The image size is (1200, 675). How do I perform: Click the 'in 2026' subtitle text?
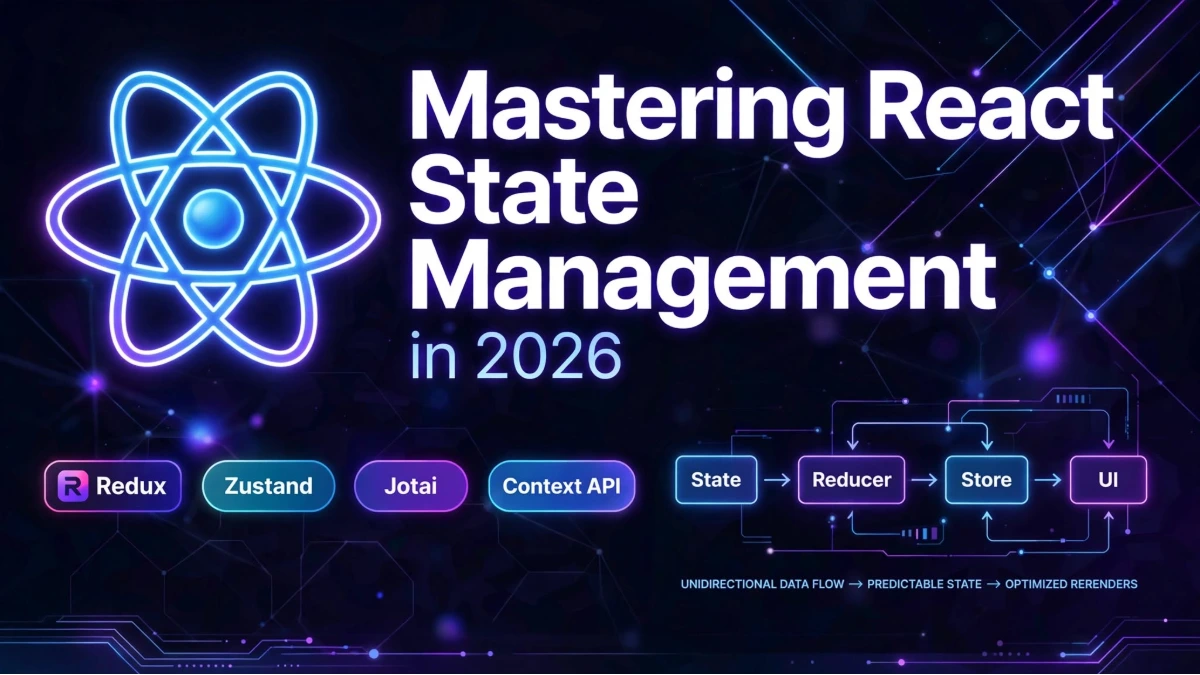515,356
